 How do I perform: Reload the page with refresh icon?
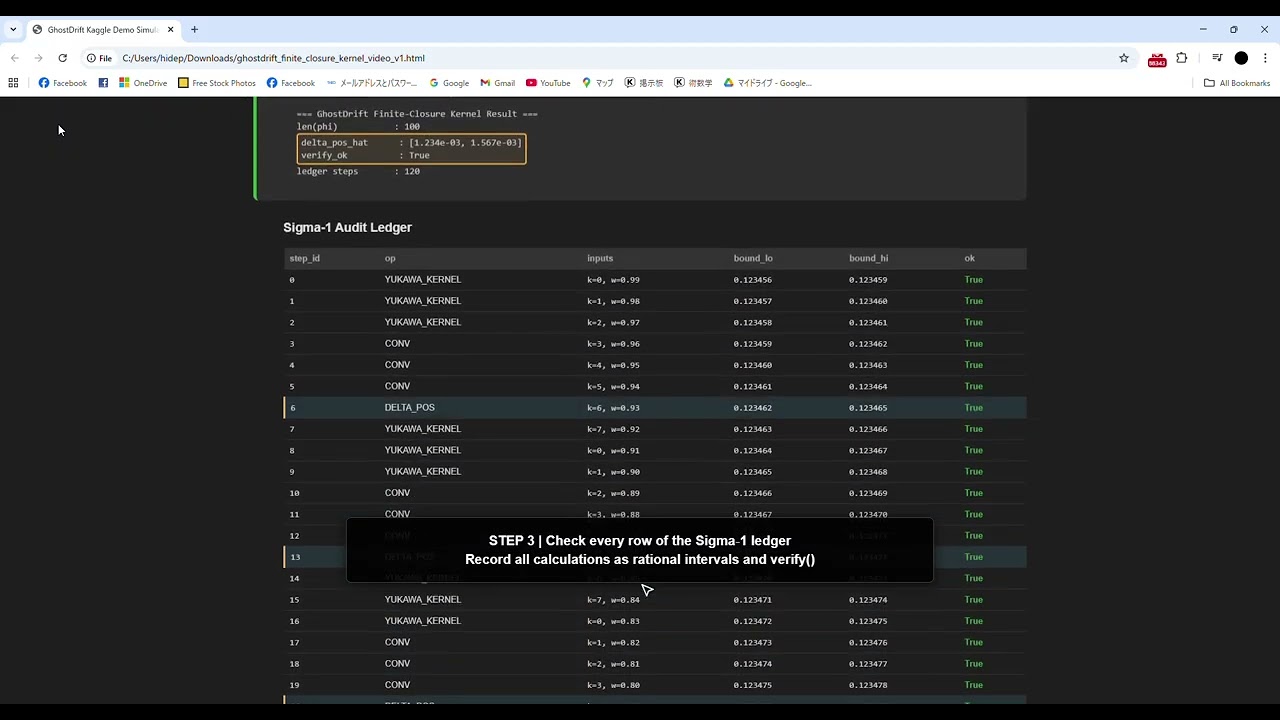[62, 58]
